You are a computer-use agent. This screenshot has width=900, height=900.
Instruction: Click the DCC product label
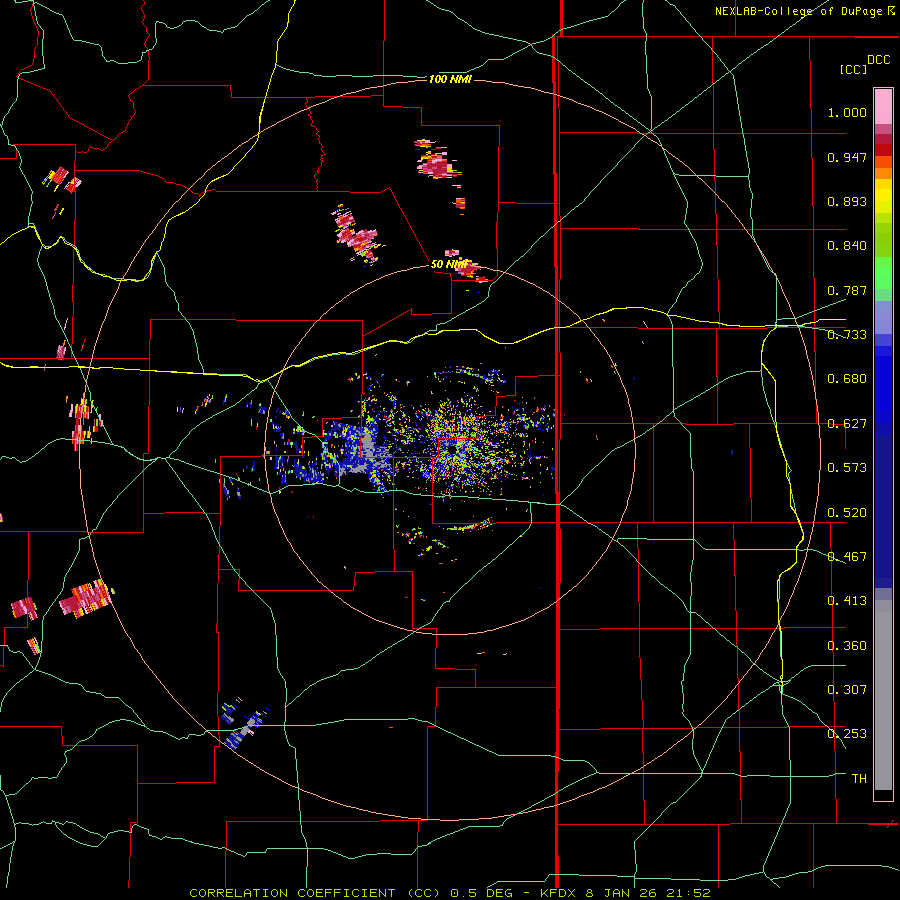coord(878,60)
